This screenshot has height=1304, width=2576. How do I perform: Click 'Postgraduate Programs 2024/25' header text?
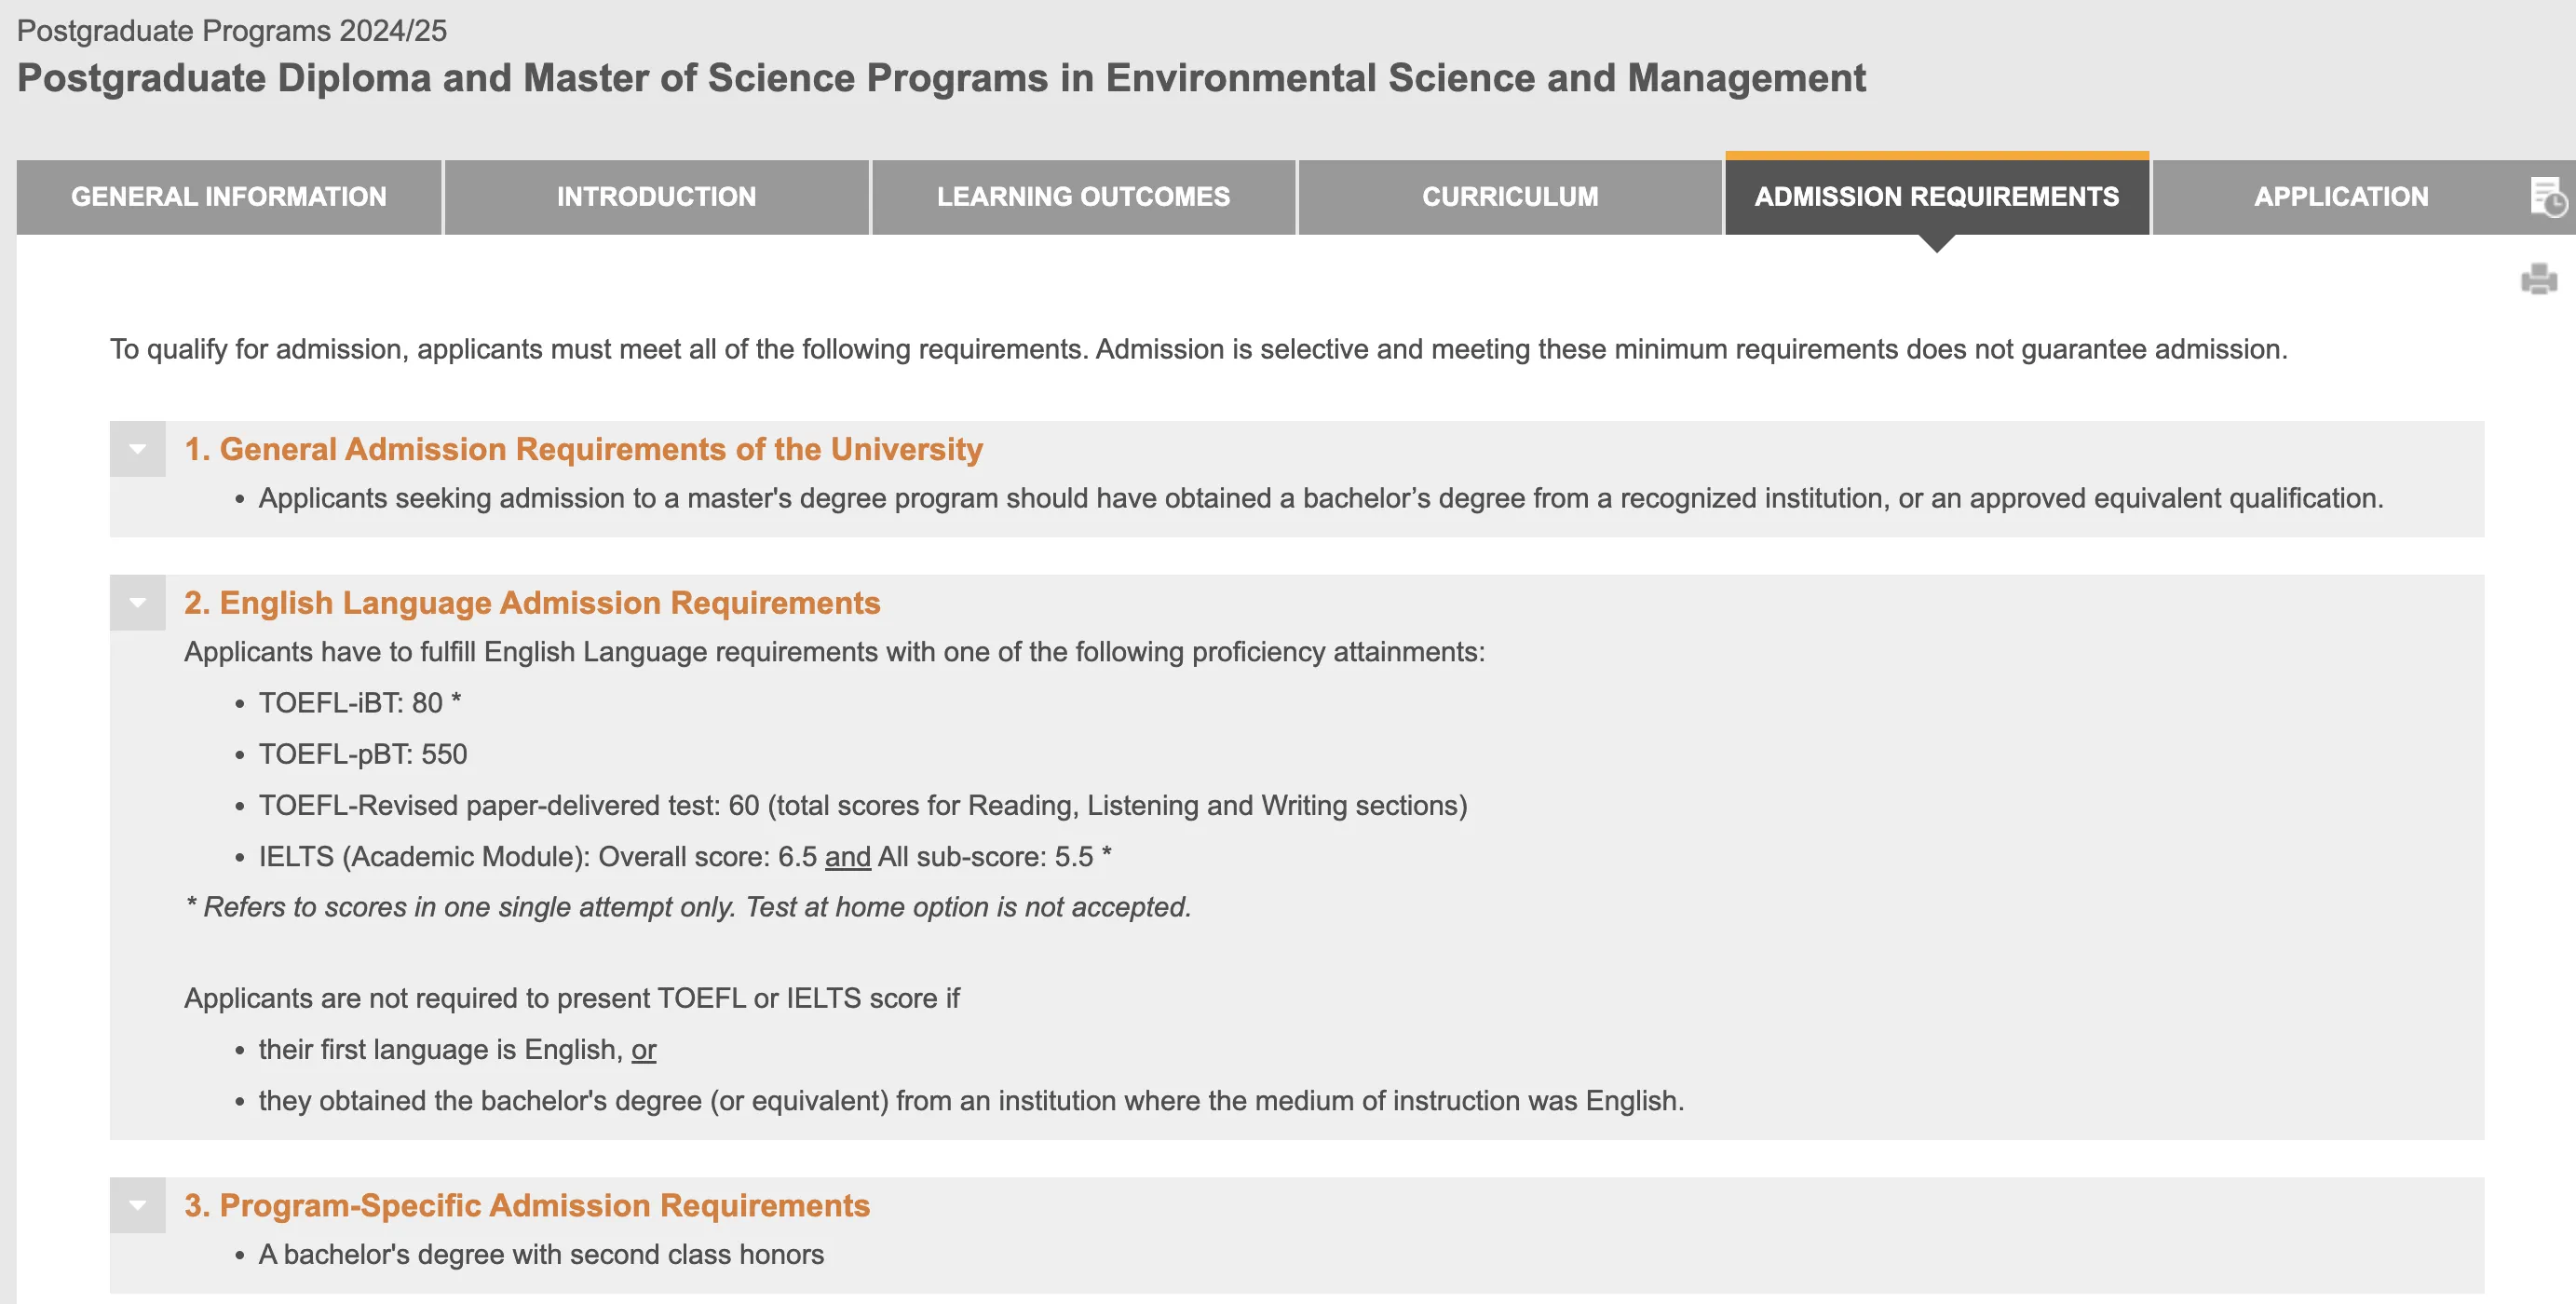click(x=232, y=31)
